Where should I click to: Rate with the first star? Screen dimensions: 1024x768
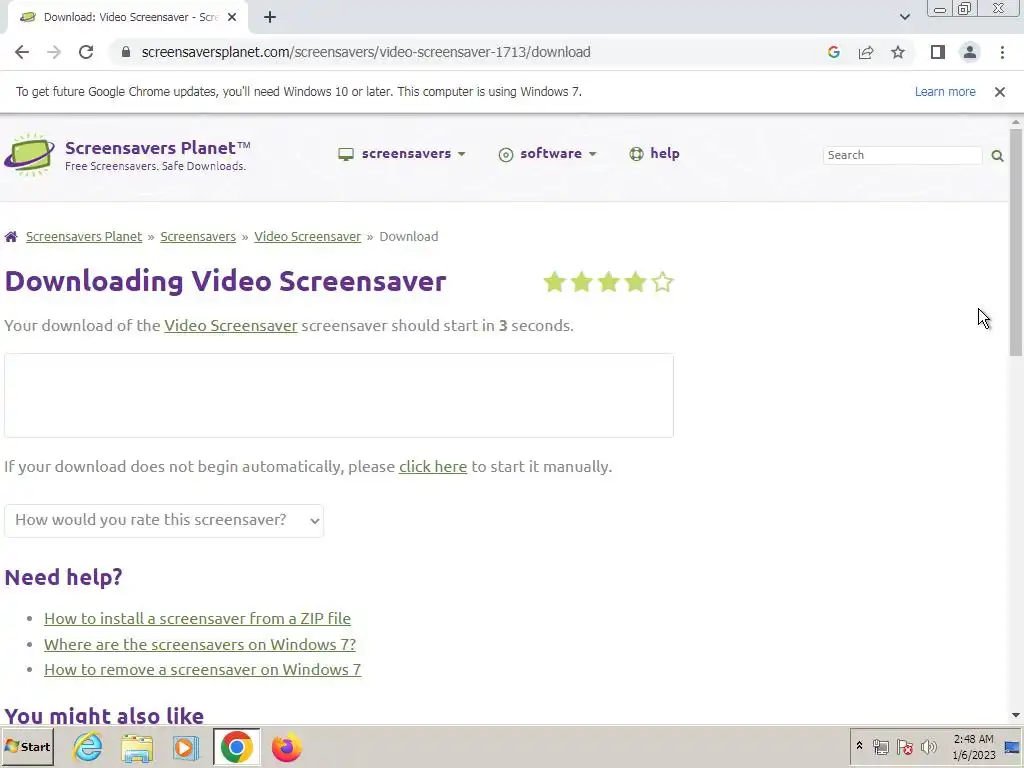pyautogui.click(x=554, y=282)
